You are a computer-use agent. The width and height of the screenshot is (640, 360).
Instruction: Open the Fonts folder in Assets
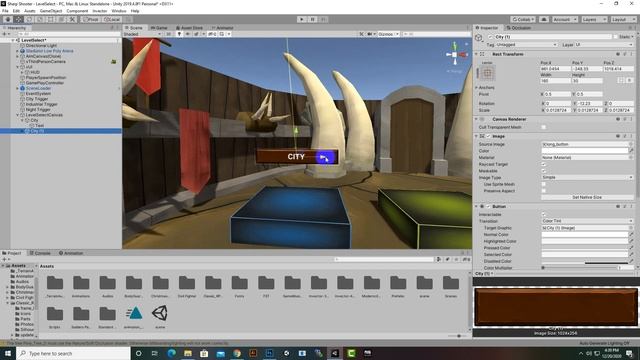pyautogui.click(x=240, y=286)
